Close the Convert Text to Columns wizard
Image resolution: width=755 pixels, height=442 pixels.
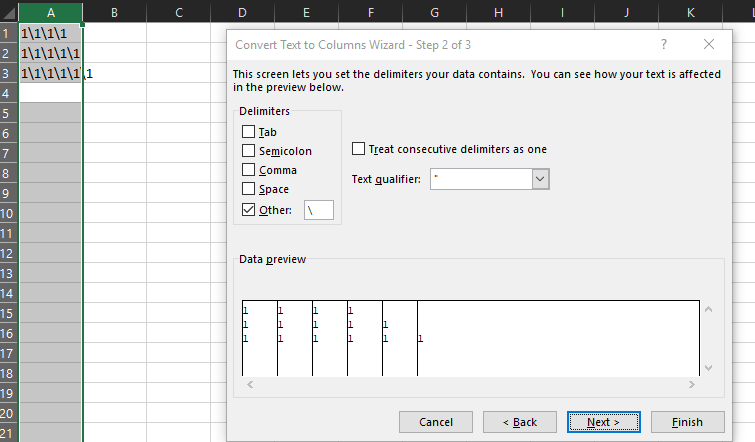tap(709, 45)
